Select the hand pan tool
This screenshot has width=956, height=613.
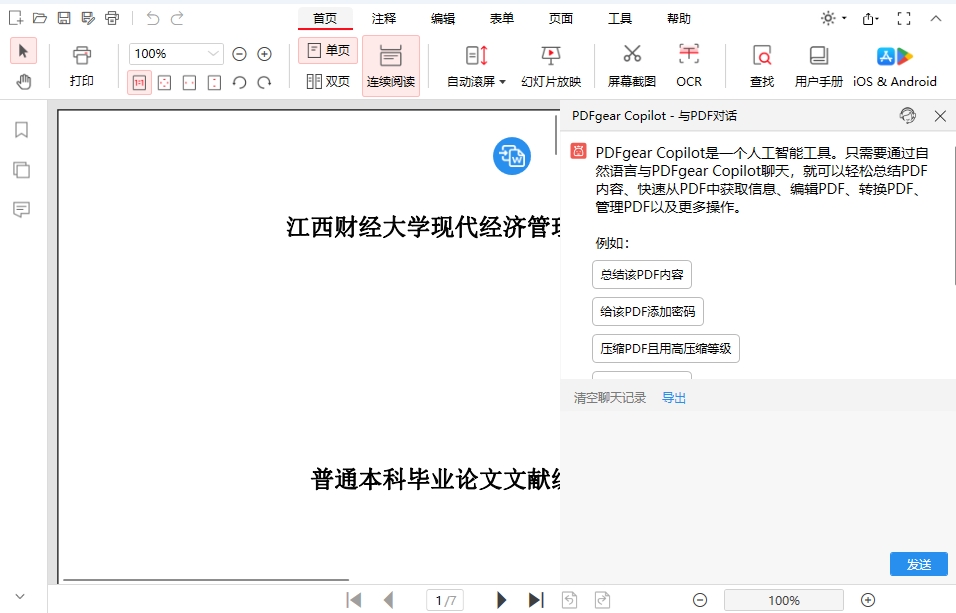click(x=22, y=82)
